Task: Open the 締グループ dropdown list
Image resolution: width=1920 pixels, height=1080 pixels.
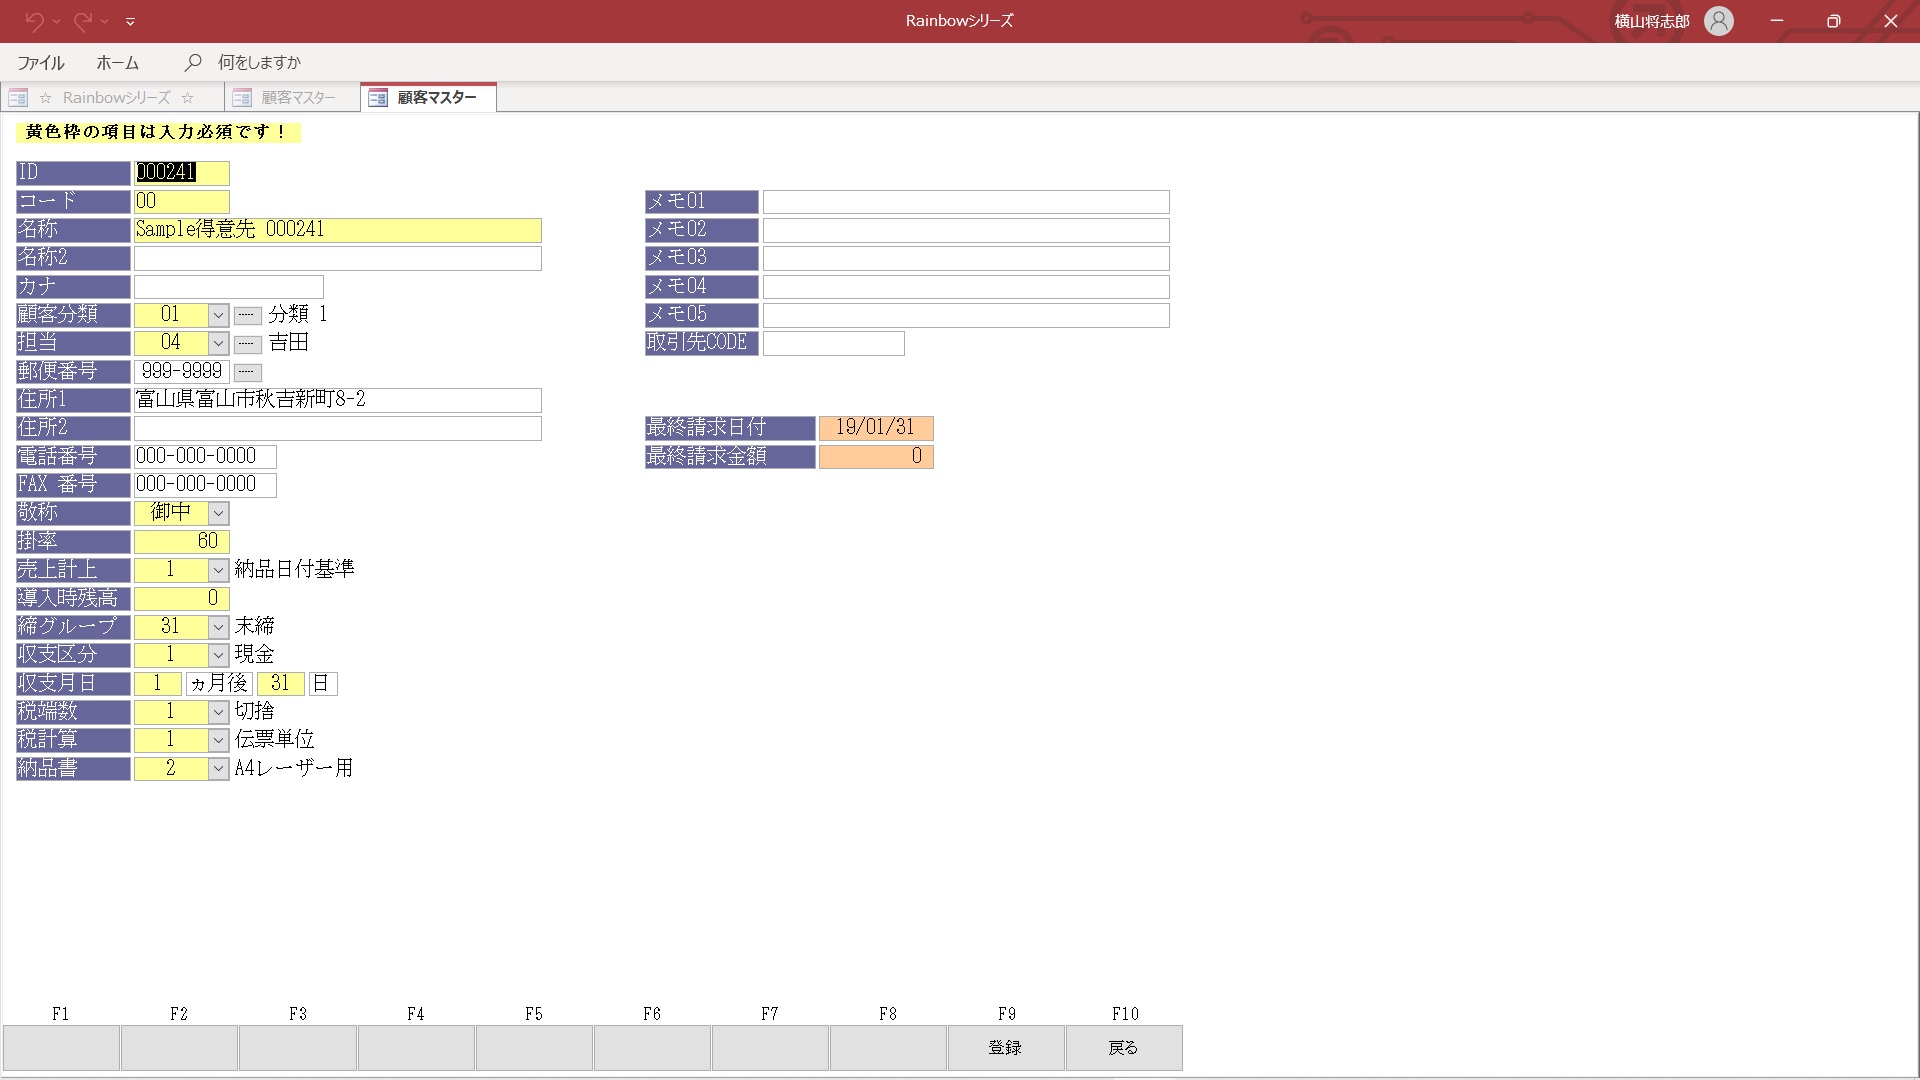Action: pyautogui.click(x=218, y=627)
